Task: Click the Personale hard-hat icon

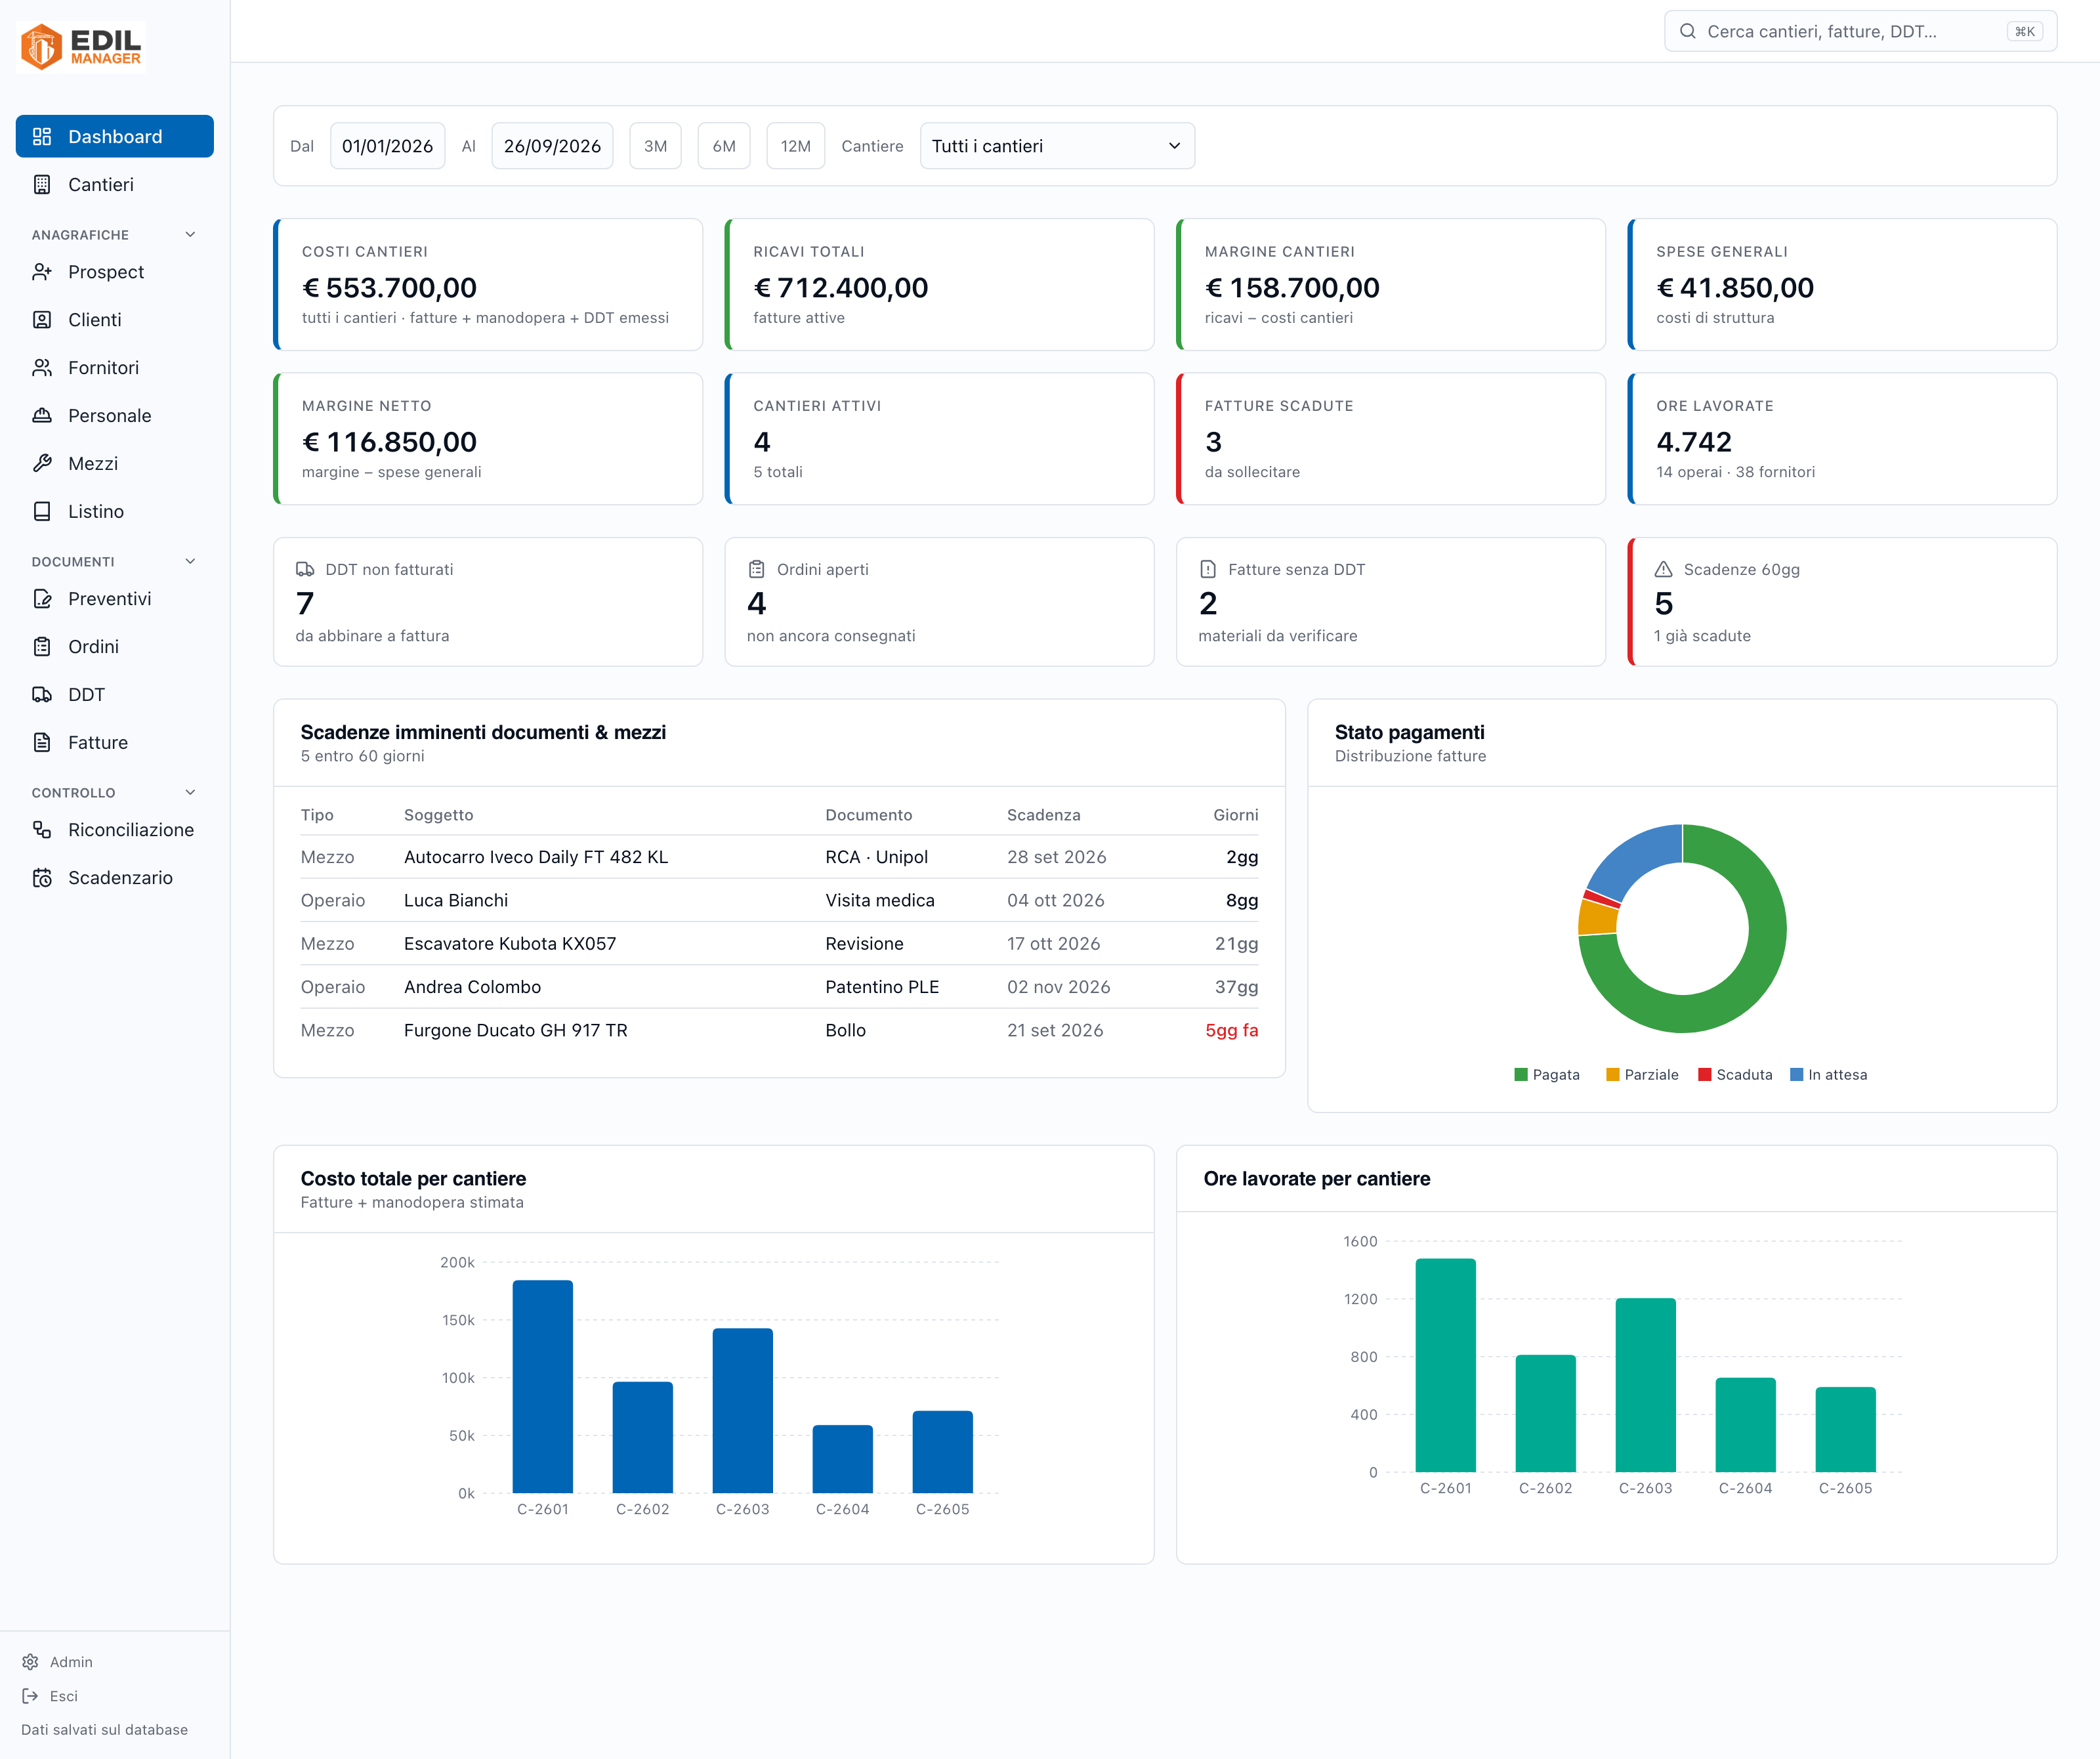Action: click(42, 416)
